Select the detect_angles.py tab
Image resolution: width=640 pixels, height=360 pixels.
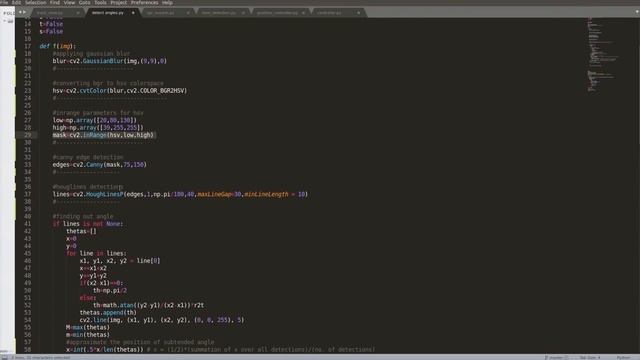click(x=112, y=13)
